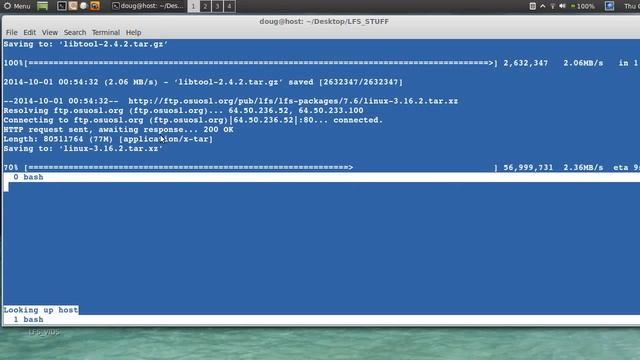Expand the hidden tray icons arrow
640x360 pixels.
542,6
